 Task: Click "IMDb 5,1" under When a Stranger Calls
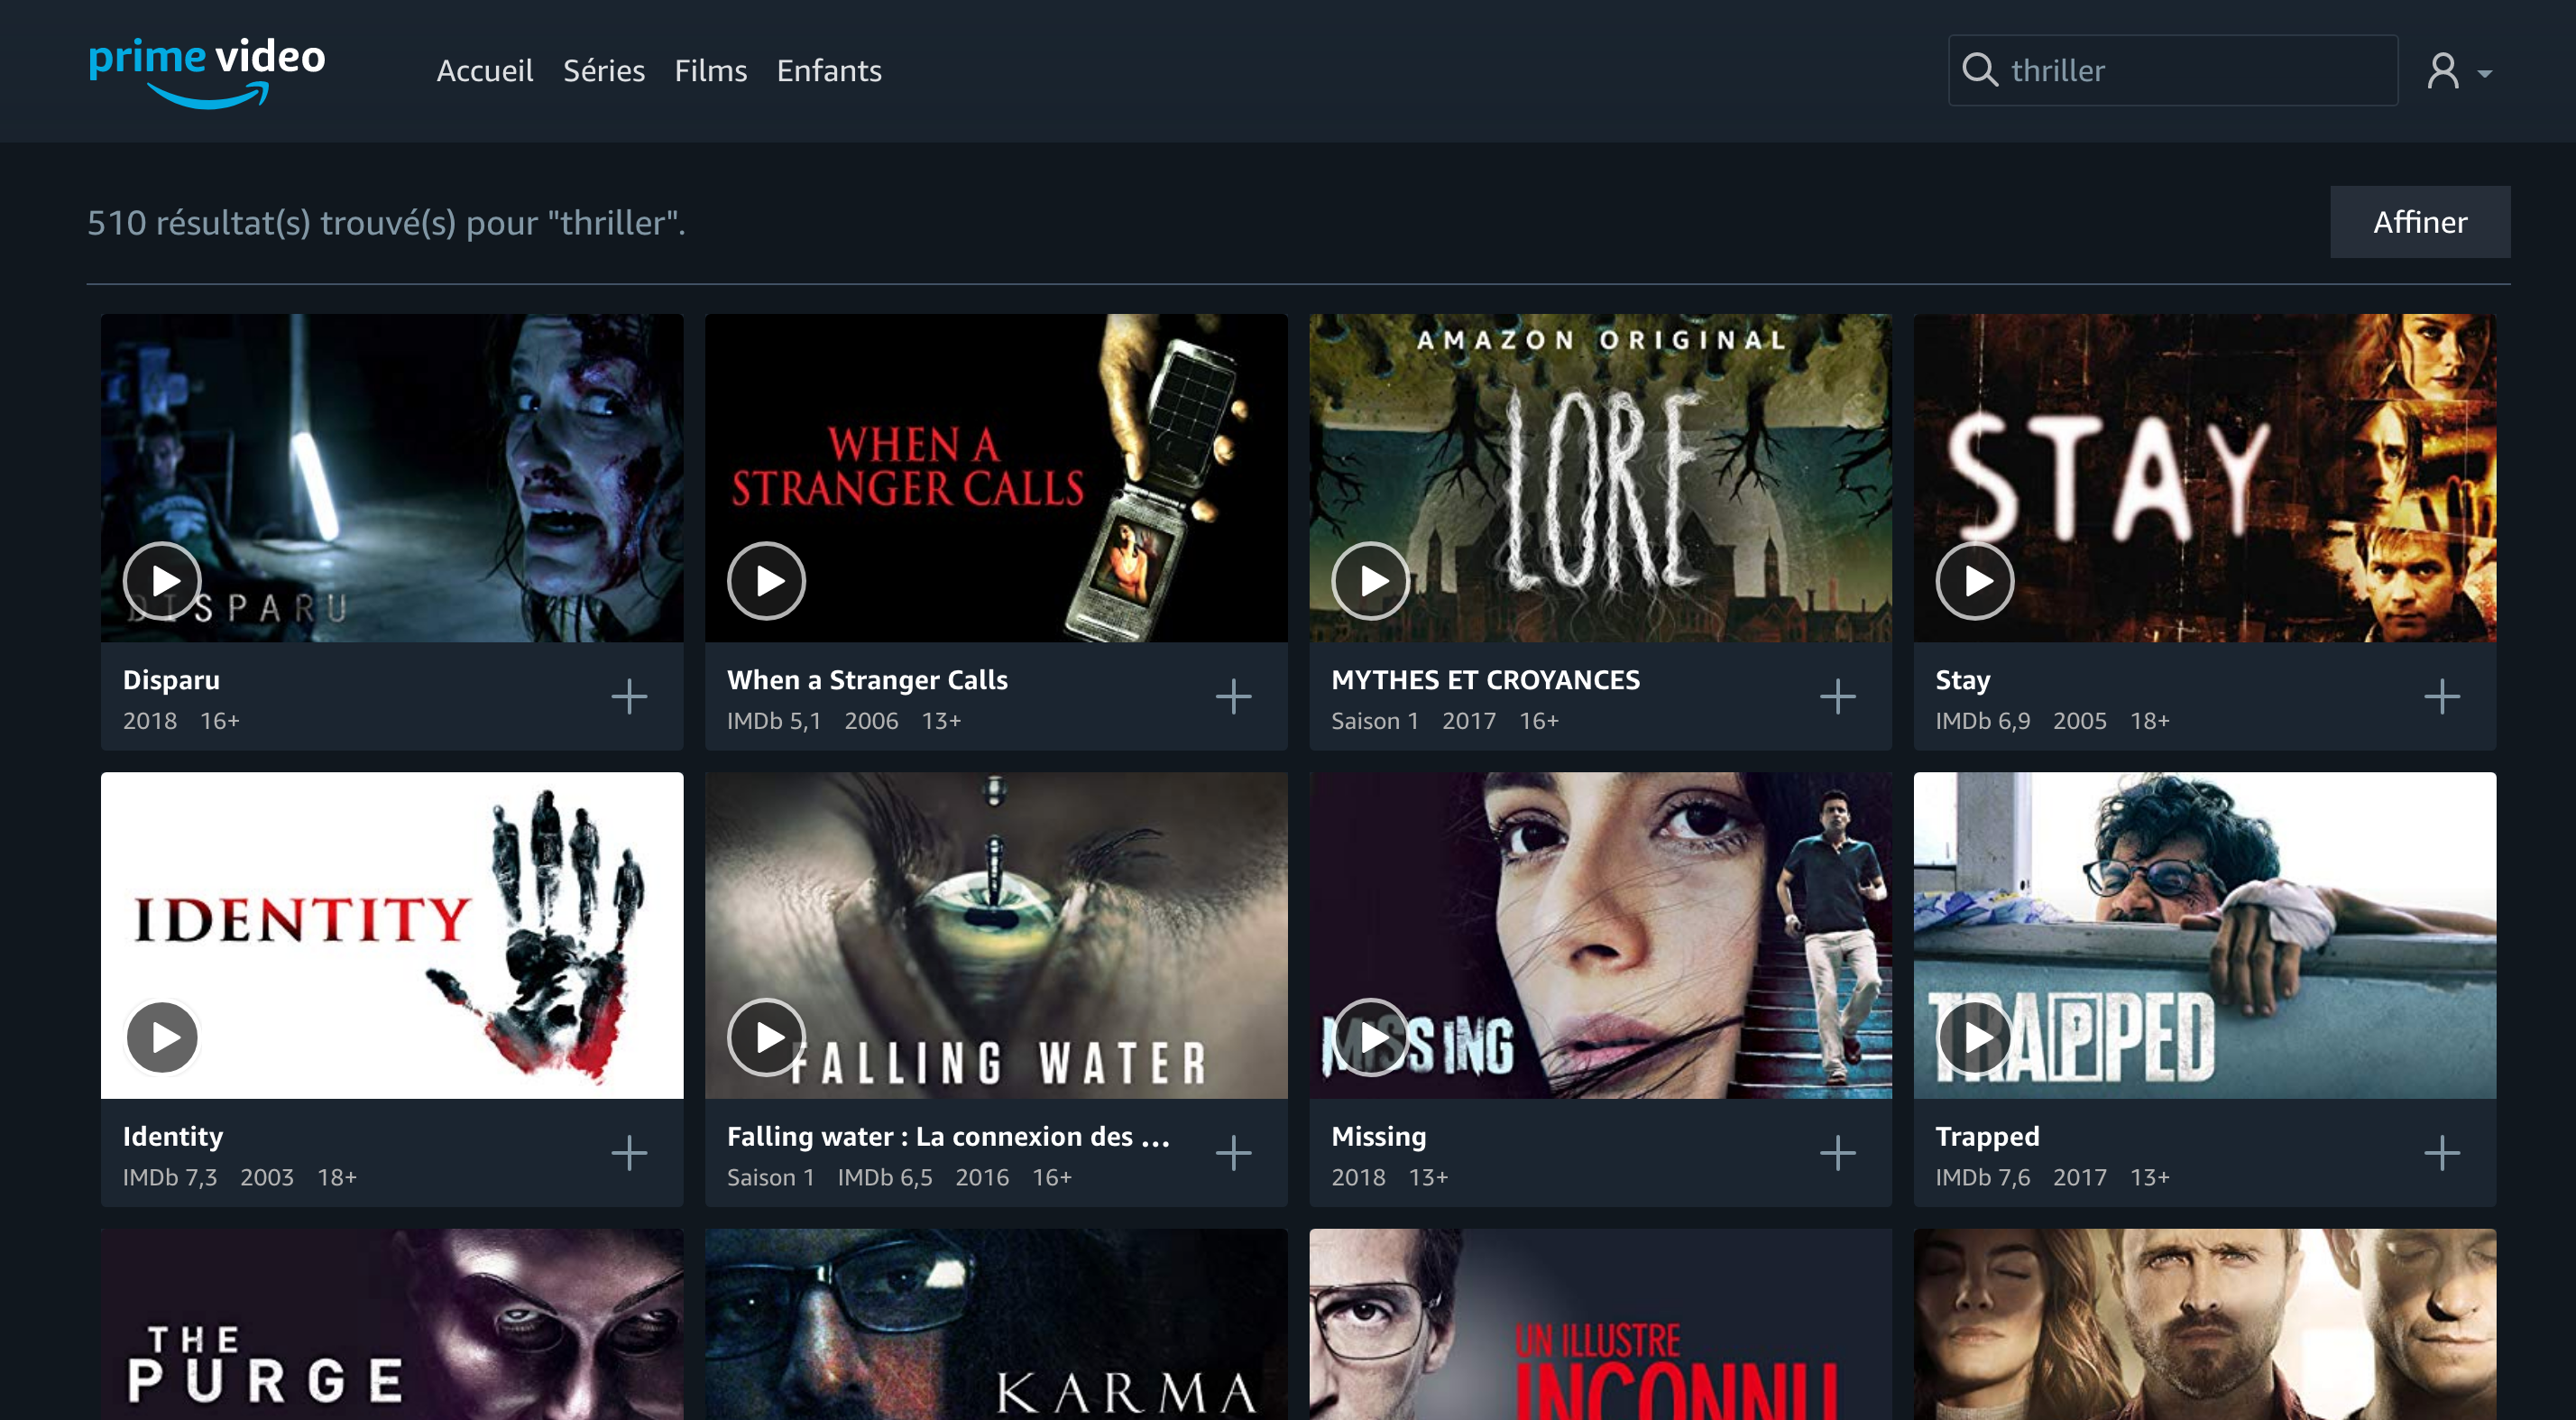[x=774, y=721]
